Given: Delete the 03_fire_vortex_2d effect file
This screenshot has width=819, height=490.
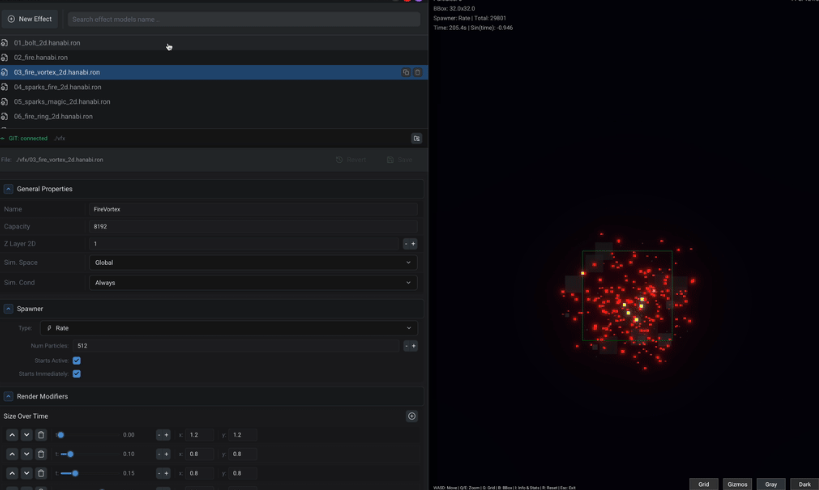Looking at the screenshot, I should coord(417,72).
